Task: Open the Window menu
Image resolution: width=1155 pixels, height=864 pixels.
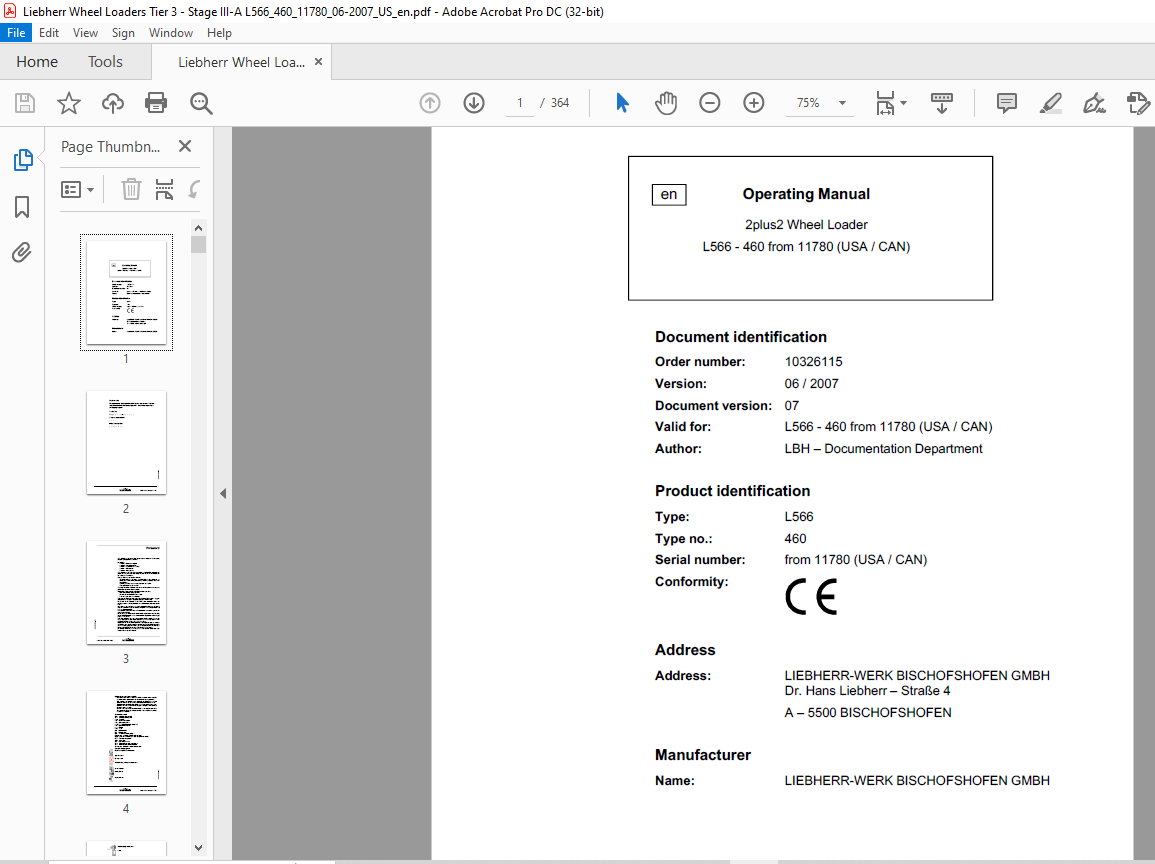Action: [x=171, y=32]
